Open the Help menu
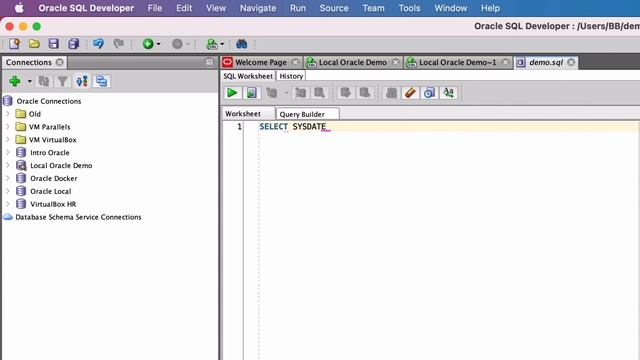640x360 pixels. (490, 8)
